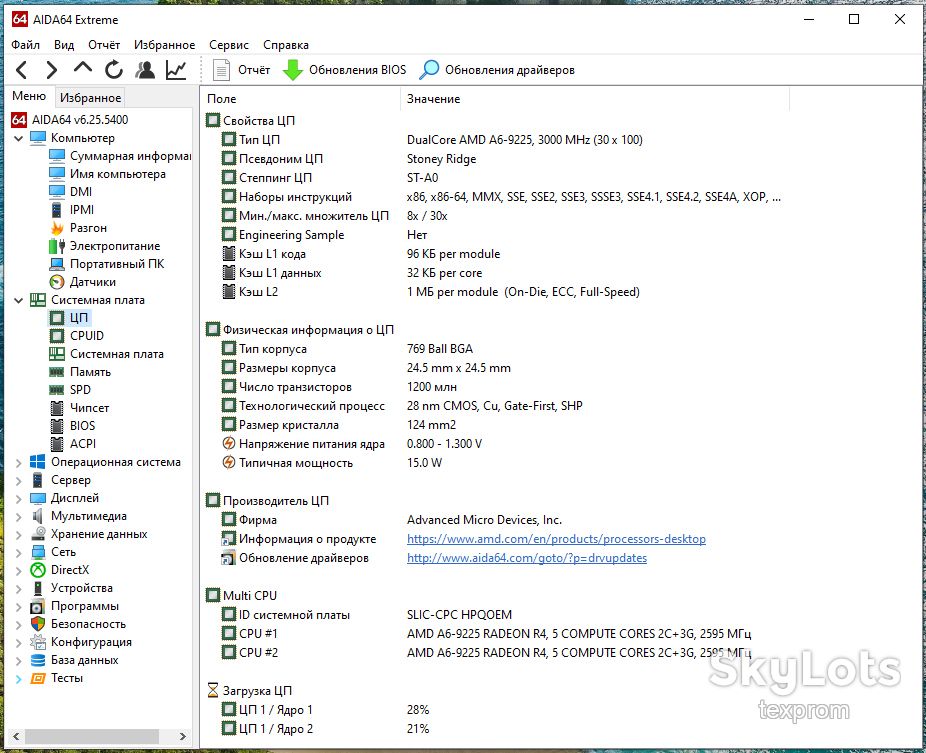Open the Датчики sensor item

coord(83,282)
